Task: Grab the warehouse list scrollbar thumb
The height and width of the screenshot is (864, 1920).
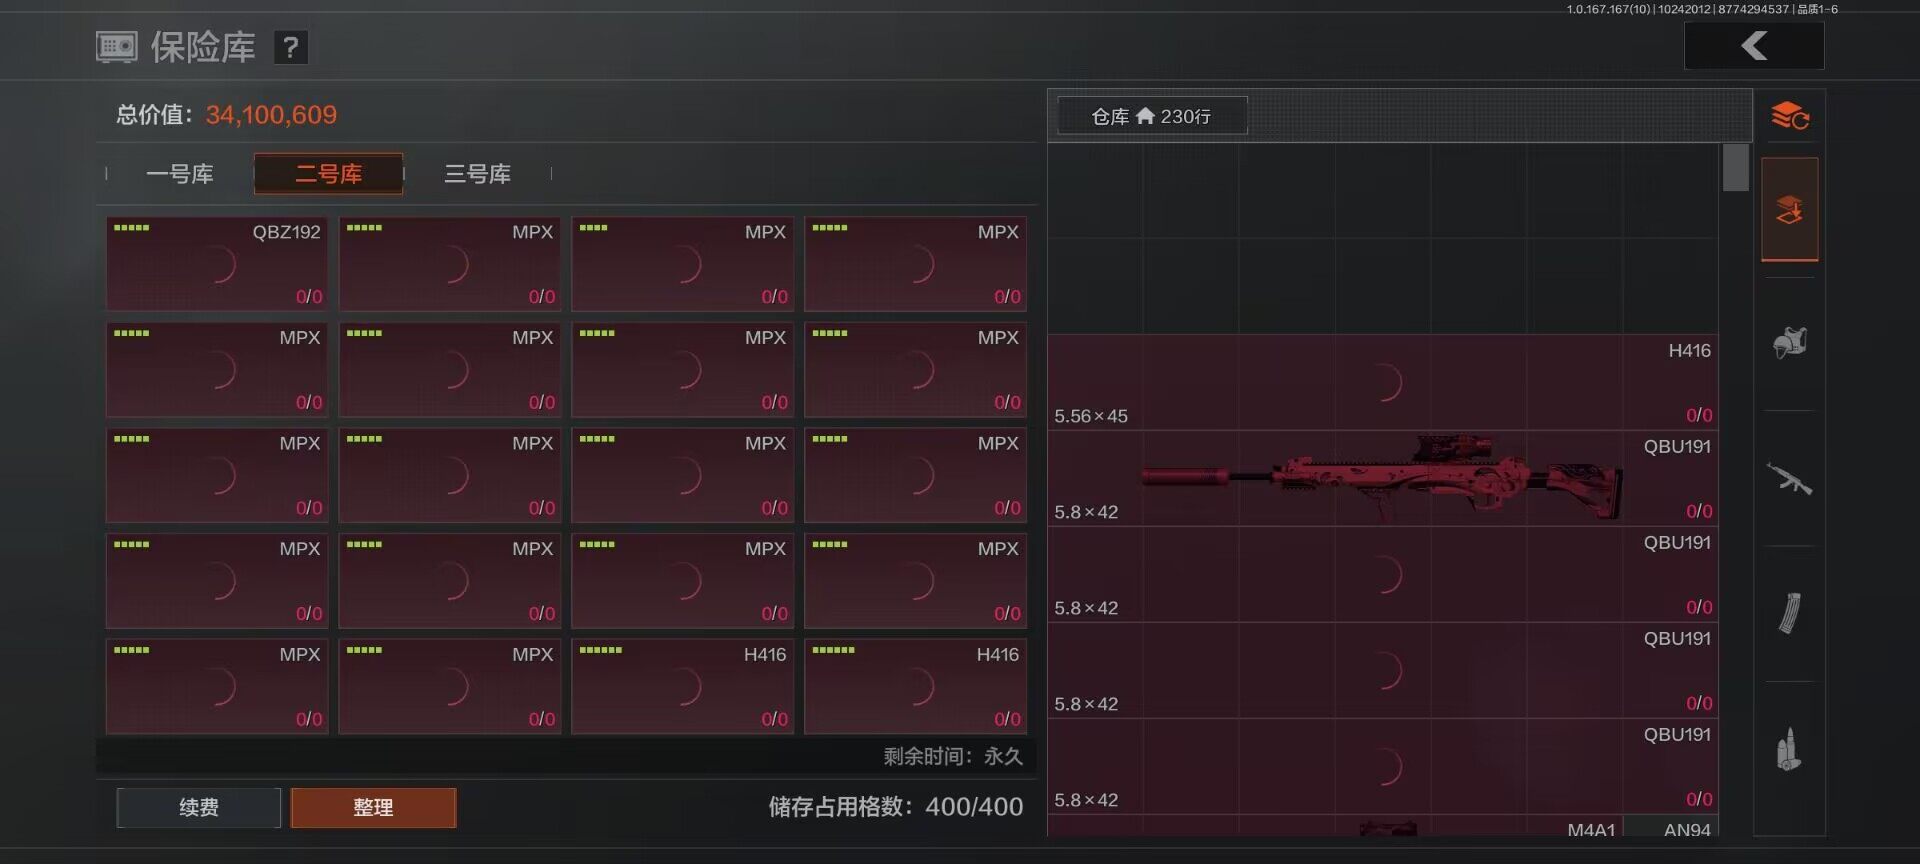Action: (1736, 167)
